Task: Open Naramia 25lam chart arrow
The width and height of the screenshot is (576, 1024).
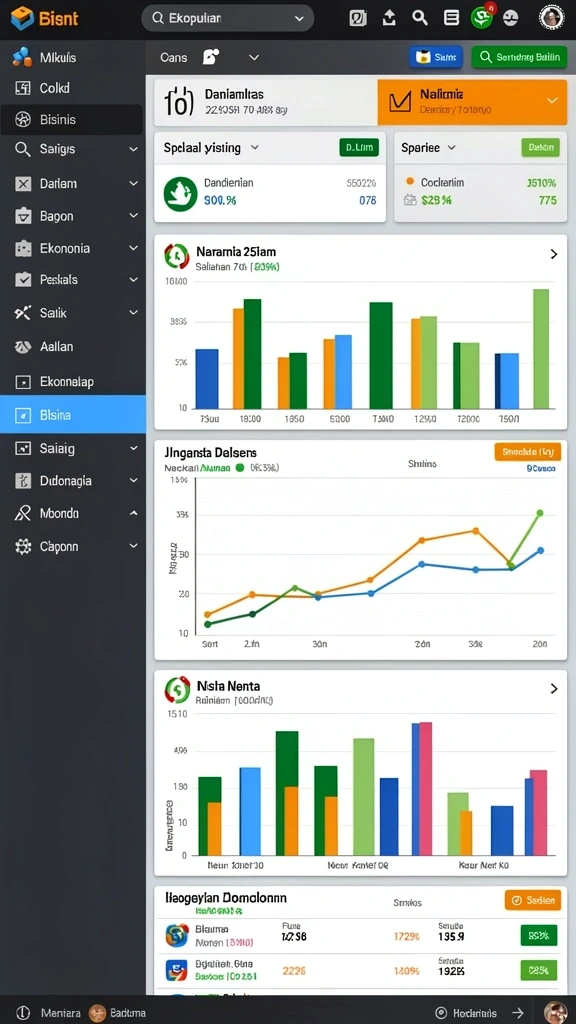Action: pos(554,254)
